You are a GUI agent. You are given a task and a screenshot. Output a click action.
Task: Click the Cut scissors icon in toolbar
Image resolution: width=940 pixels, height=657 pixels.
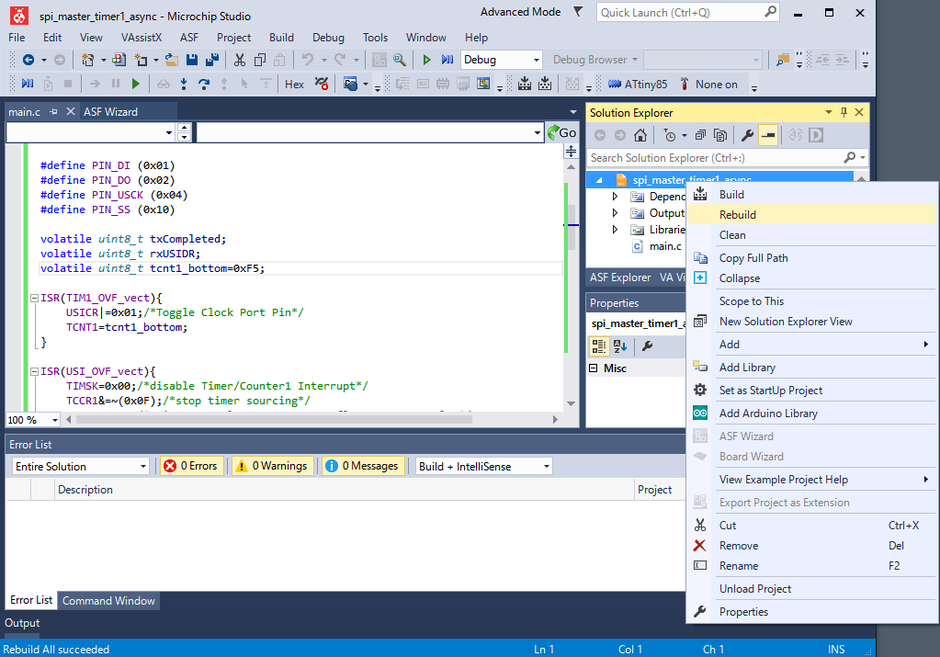pyautogui.click(x=240, y=60)
